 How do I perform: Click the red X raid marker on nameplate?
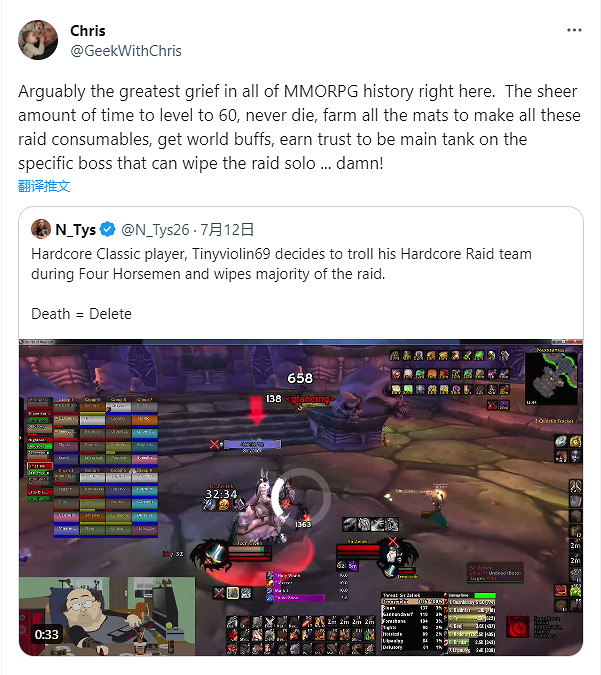click(x=214, y=444)
